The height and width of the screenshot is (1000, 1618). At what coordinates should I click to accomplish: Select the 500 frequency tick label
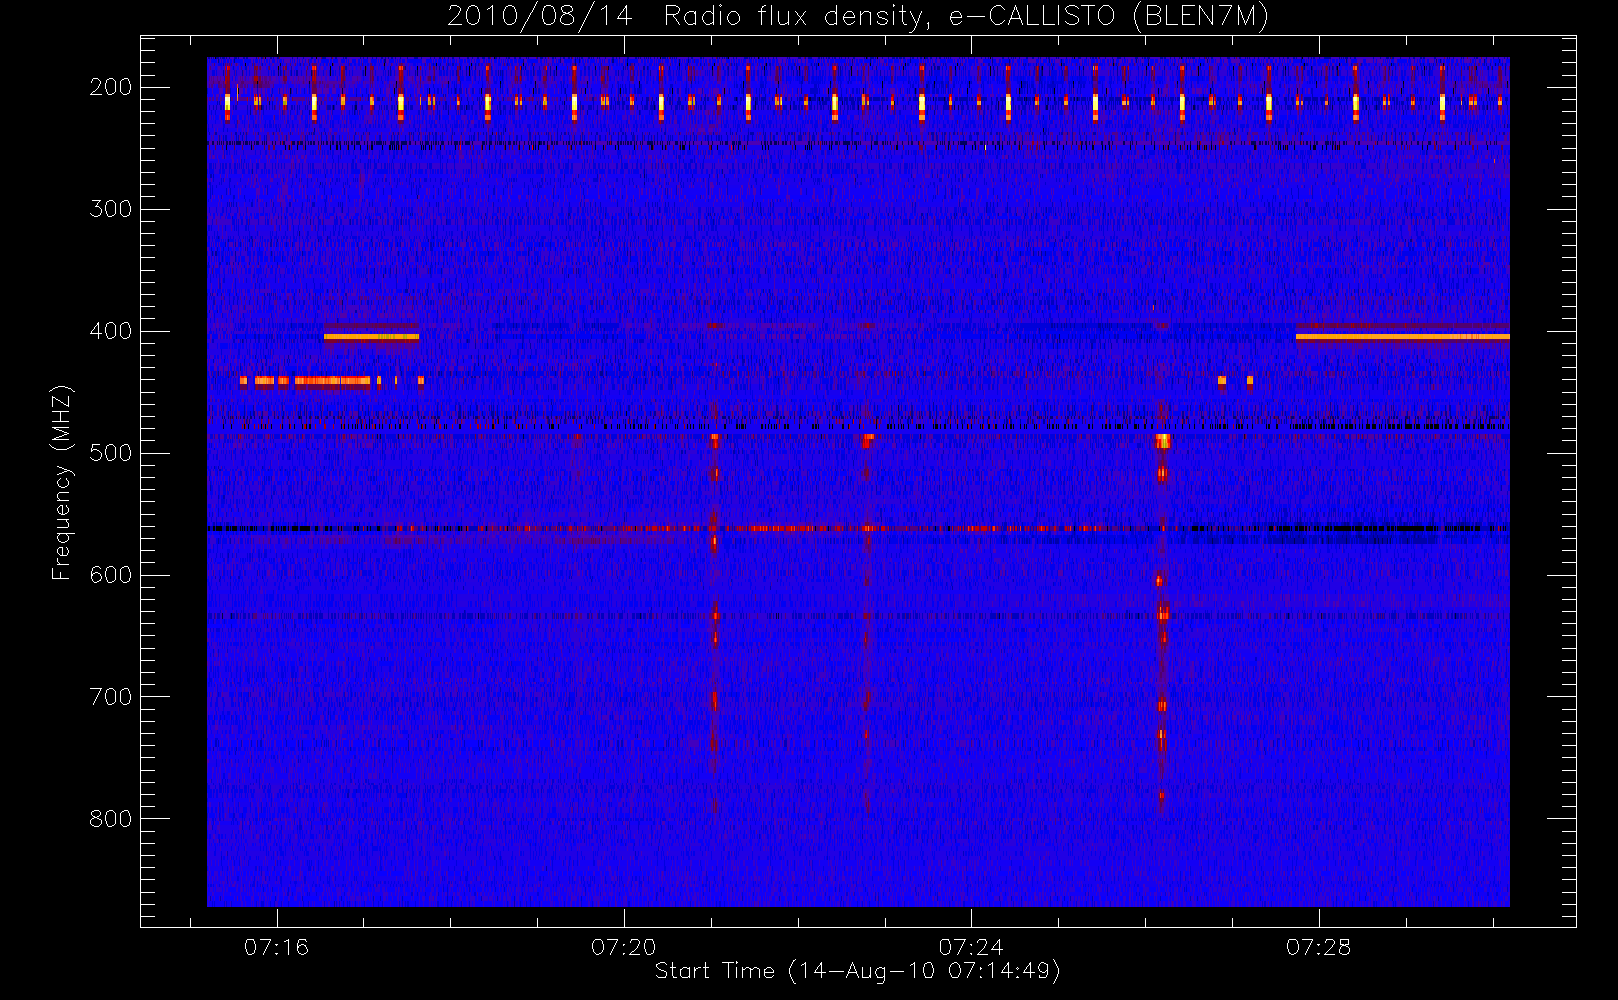(x=110, y=453)
